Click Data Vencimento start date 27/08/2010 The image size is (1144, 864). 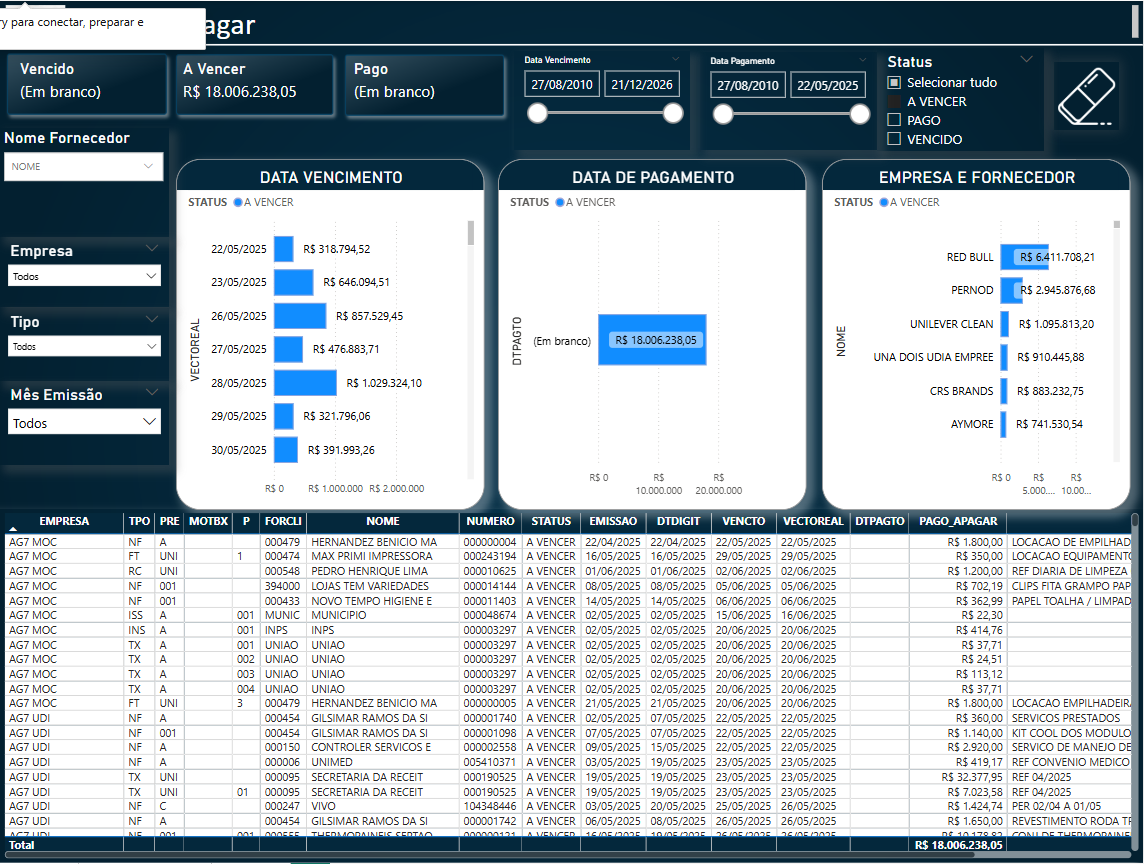pyautogui.click(x=562, y=85)
